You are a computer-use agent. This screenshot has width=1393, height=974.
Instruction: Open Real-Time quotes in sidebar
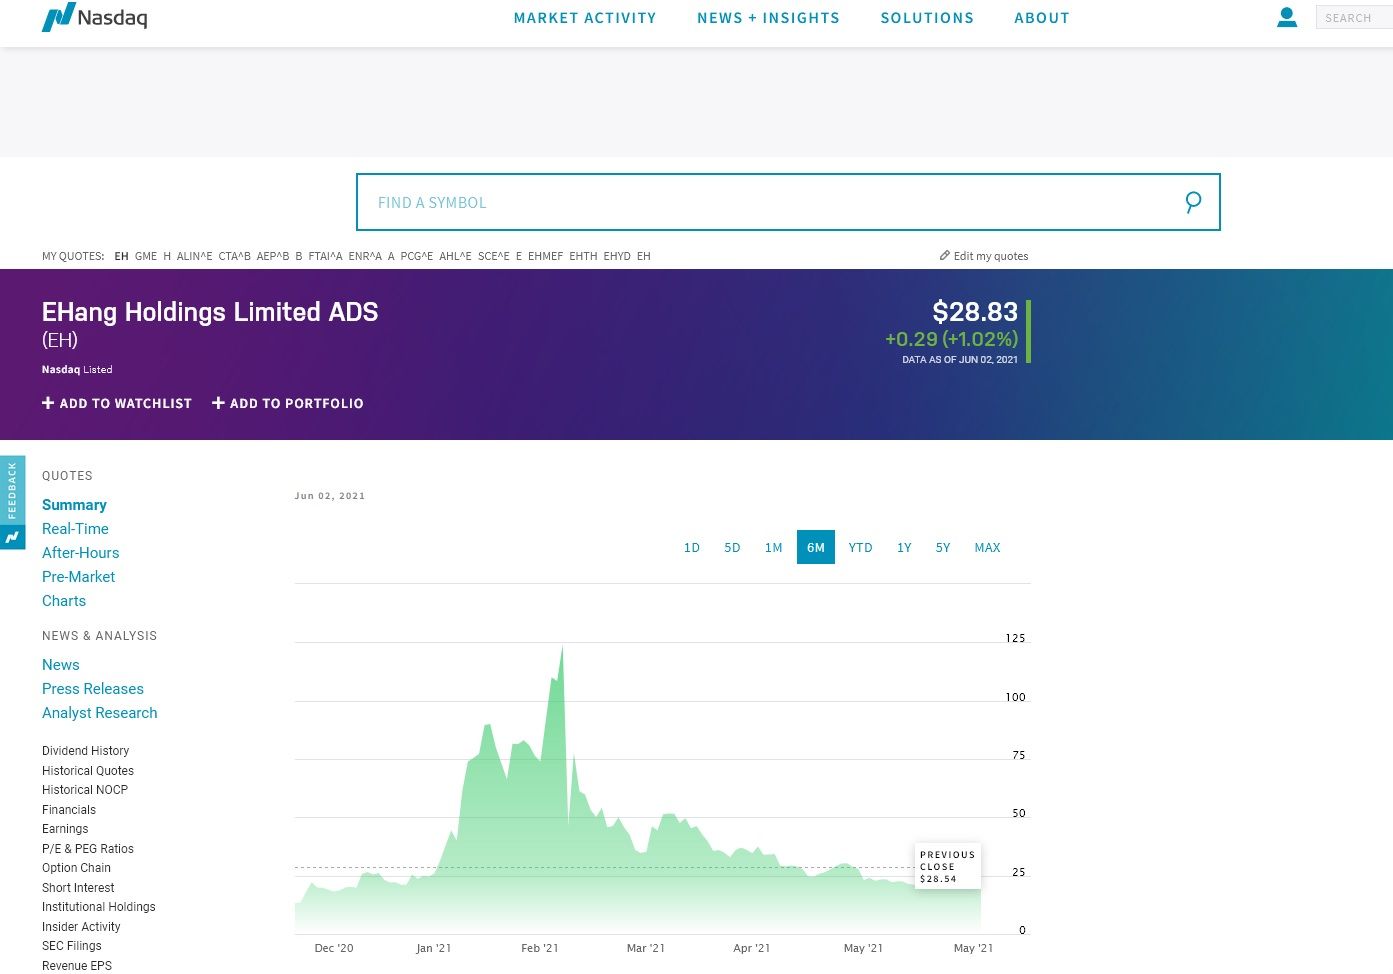(75, 529)
